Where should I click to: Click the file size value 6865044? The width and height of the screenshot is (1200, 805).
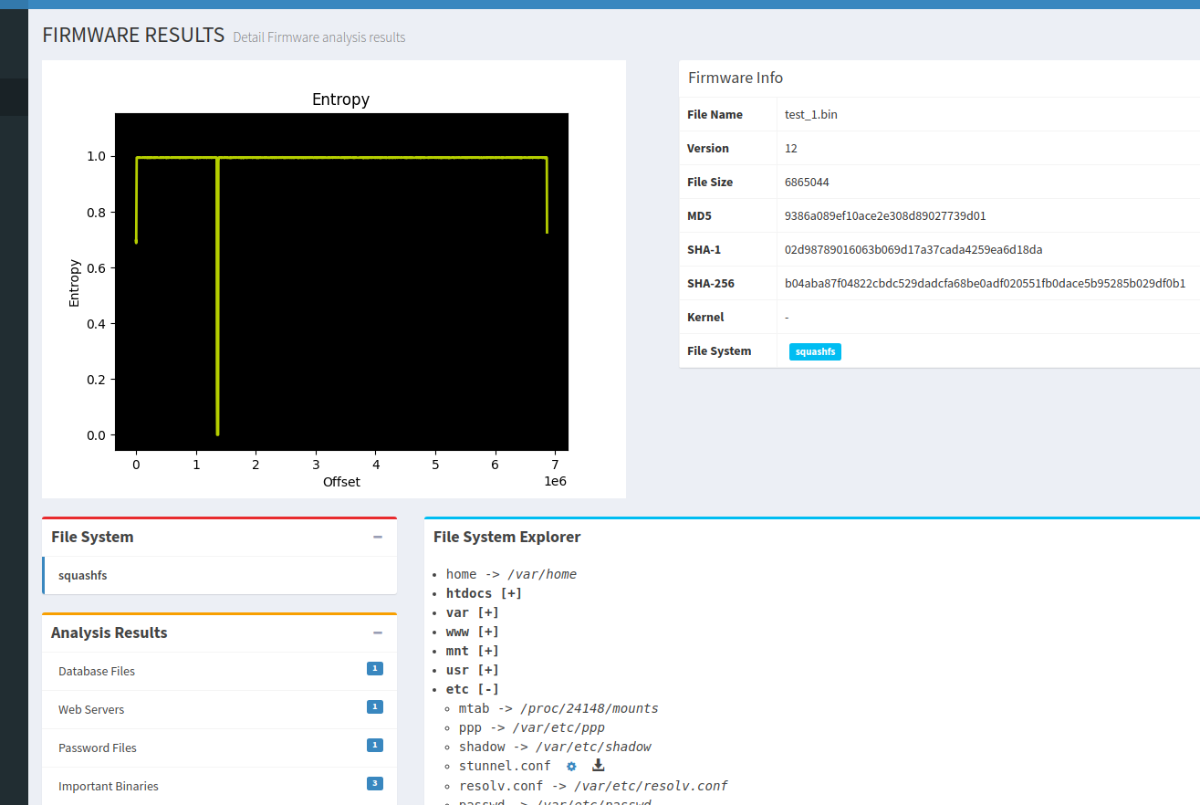807,182
